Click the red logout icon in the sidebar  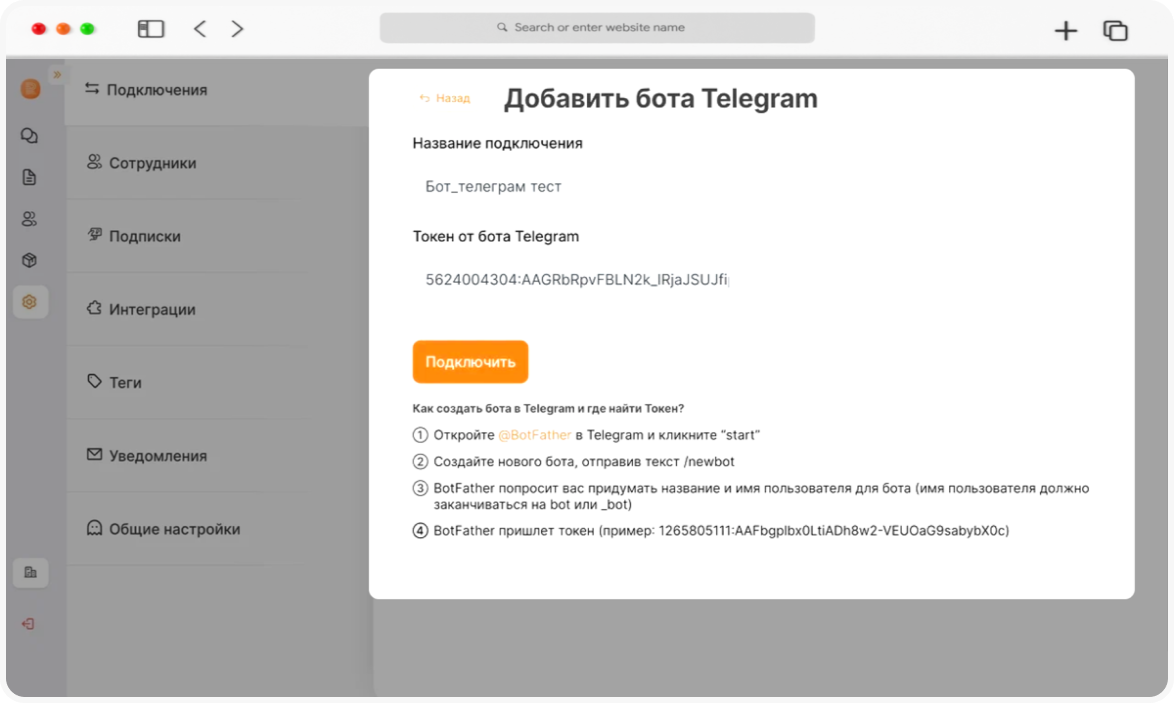coord(28,624)
